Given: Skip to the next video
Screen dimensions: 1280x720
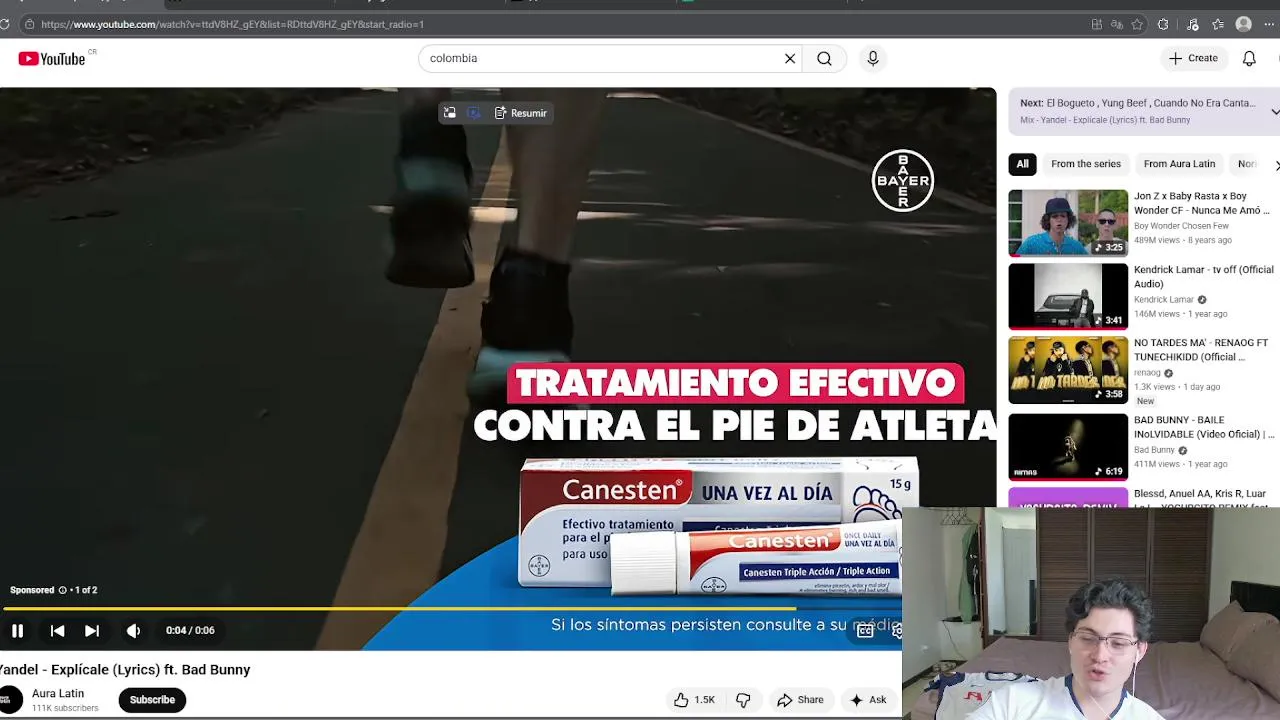Looking at the screenshot, I should click(92, 631).
